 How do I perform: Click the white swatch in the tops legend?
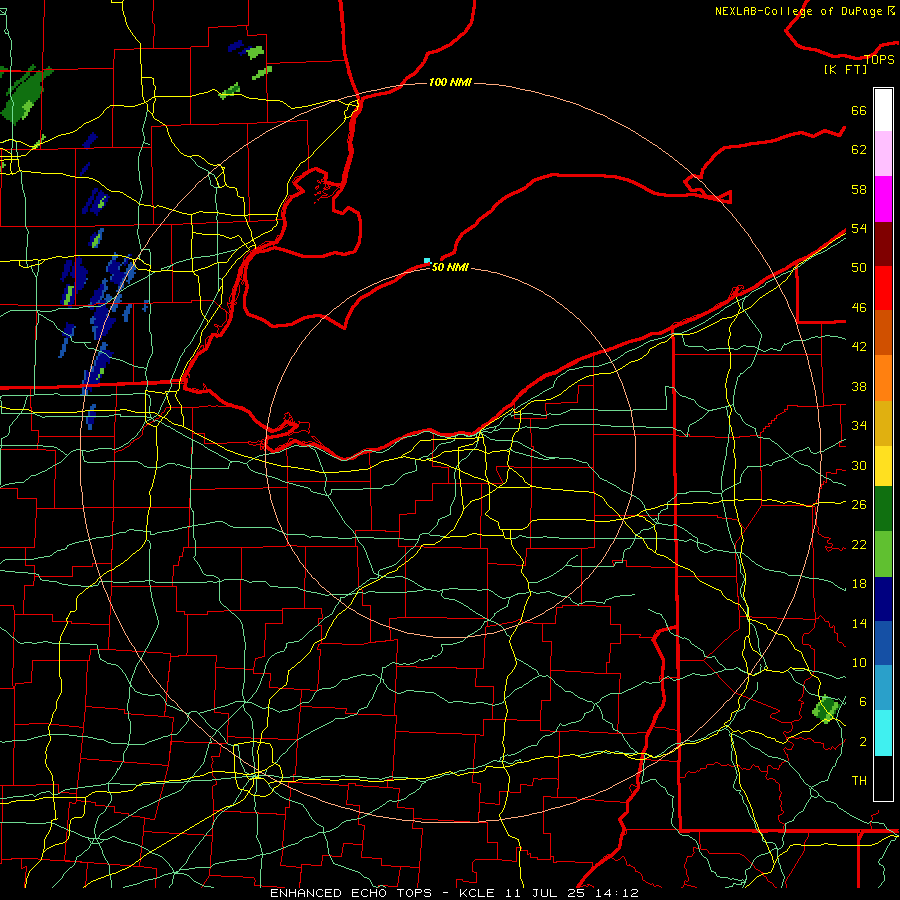pos(883,110)
